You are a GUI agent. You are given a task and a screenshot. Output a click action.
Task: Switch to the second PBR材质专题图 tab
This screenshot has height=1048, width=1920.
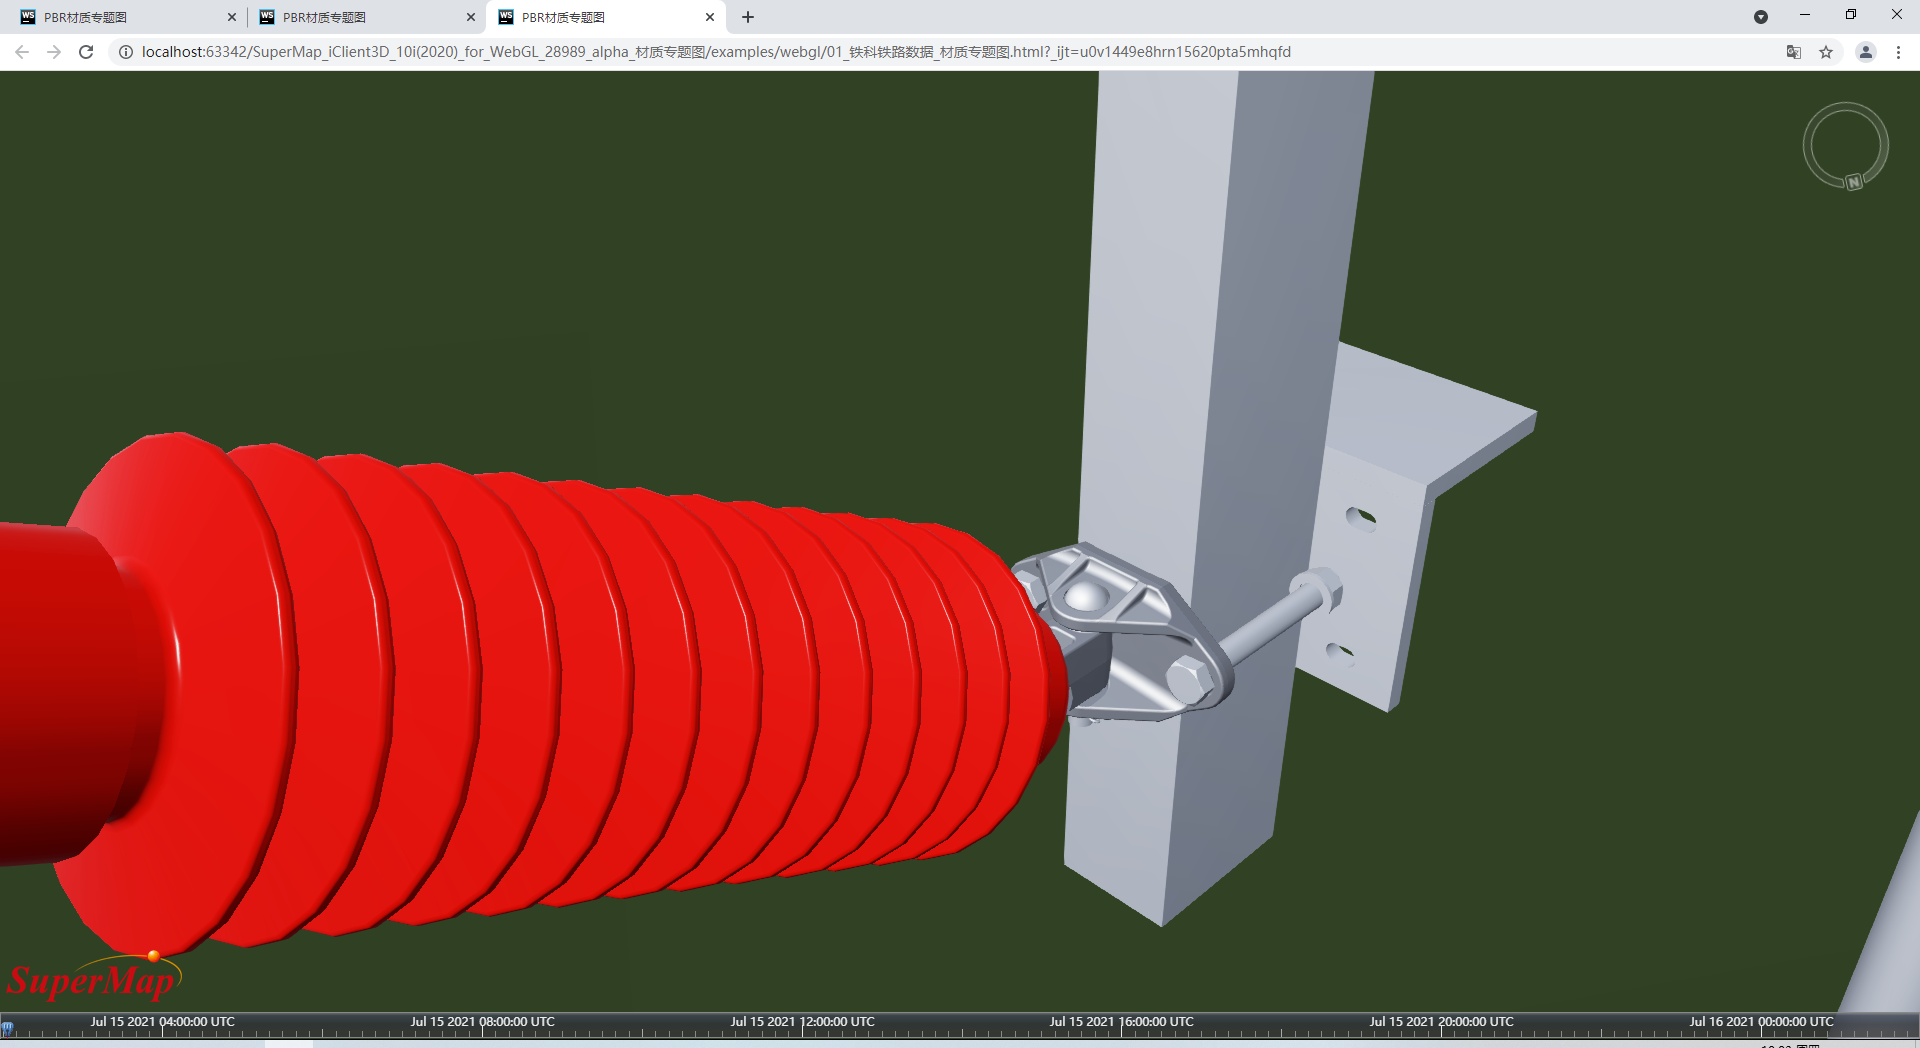pyautogui.click(x=360, y=17)
